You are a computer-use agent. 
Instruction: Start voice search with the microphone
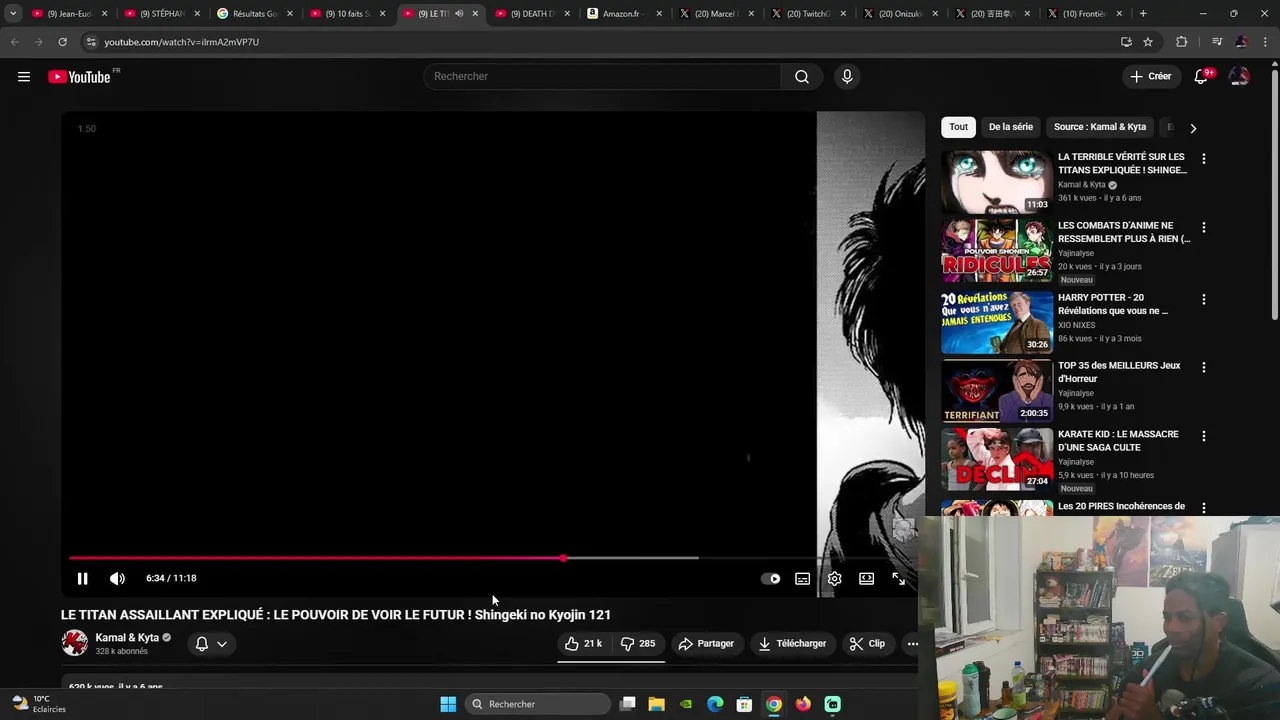[x=847, y=77]
